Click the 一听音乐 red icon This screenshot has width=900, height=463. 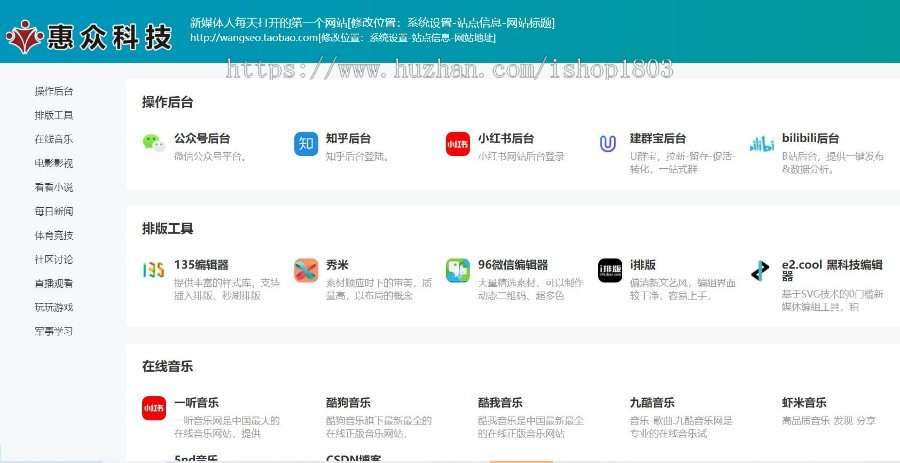tap(154, 408)
